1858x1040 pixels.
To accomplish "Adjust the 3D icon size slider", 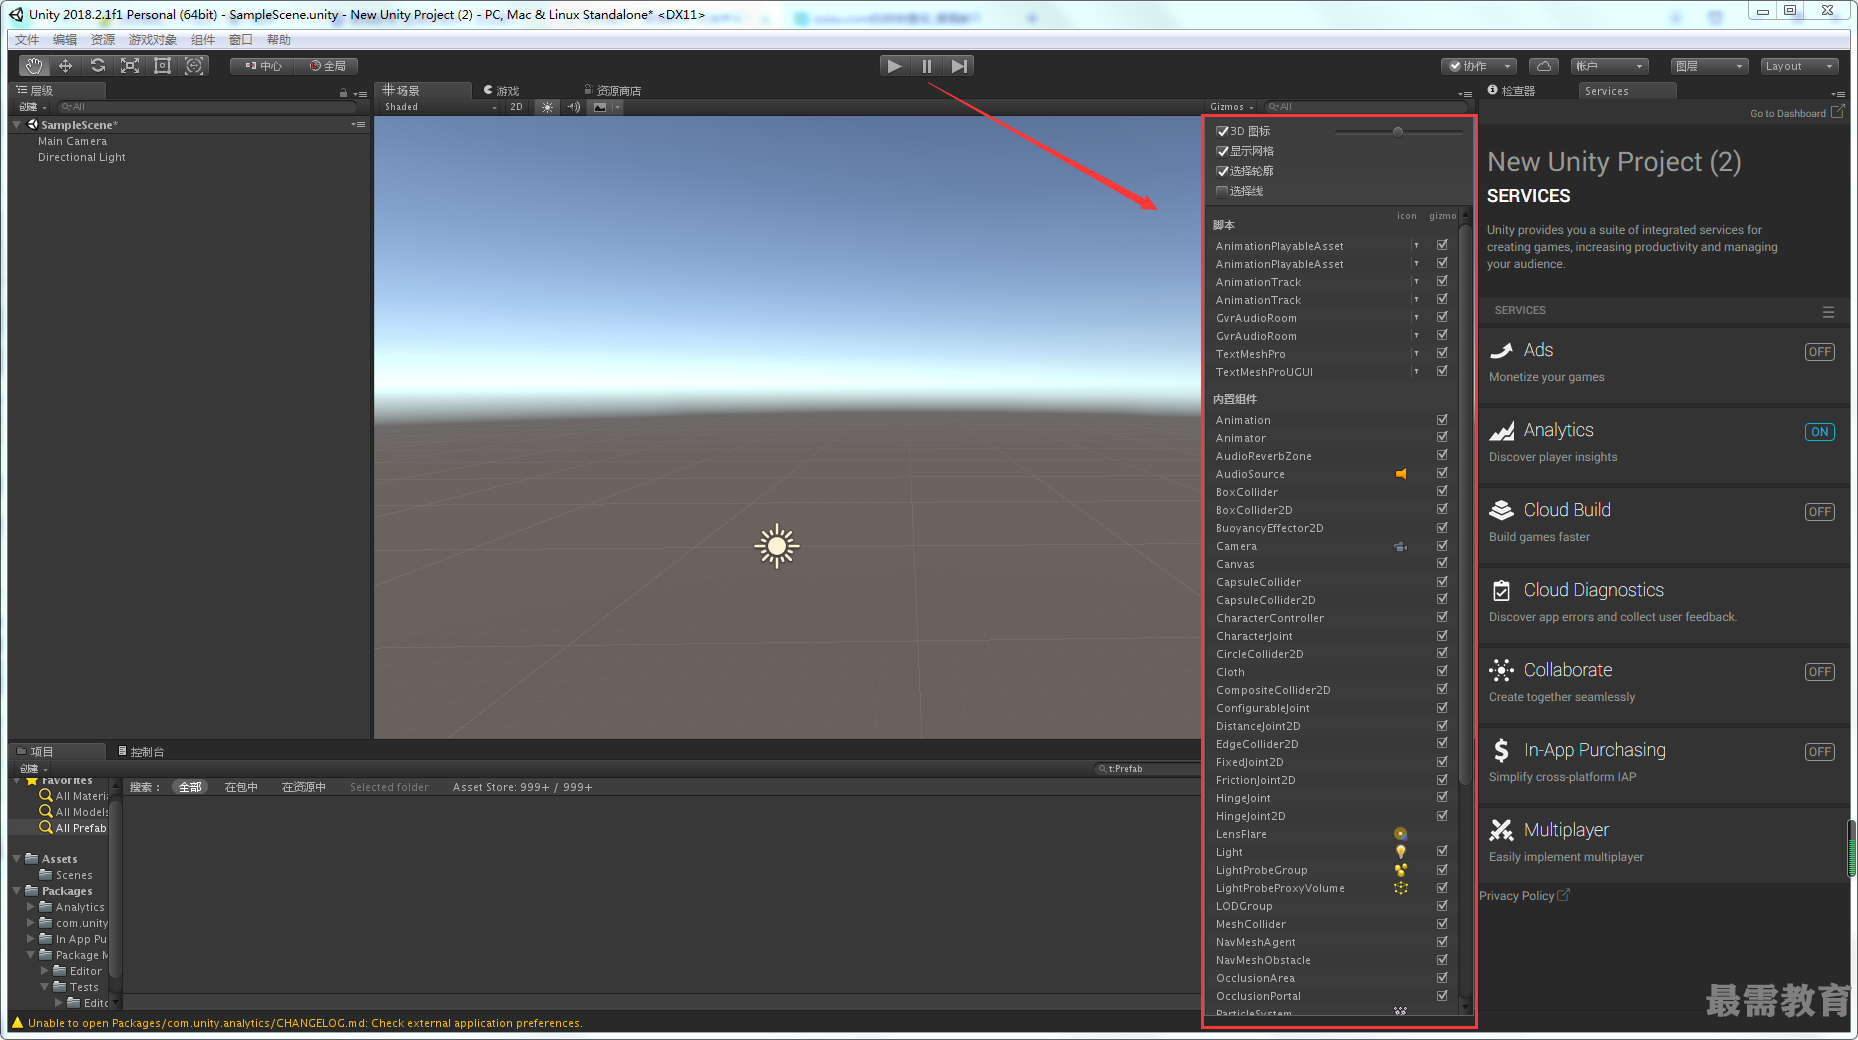I will [x=1398, y=131].
